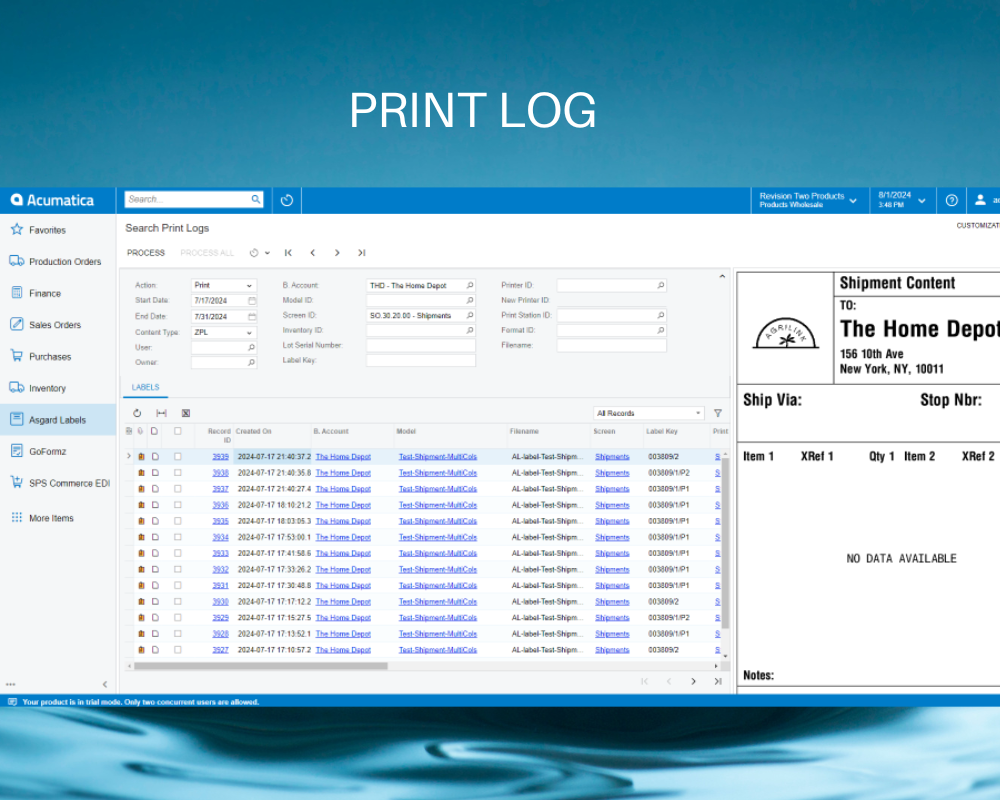Image resolution: width=1000 pixels, height=800 pixels.
Task: Open the help question mark icon
Action: point(952,200)
